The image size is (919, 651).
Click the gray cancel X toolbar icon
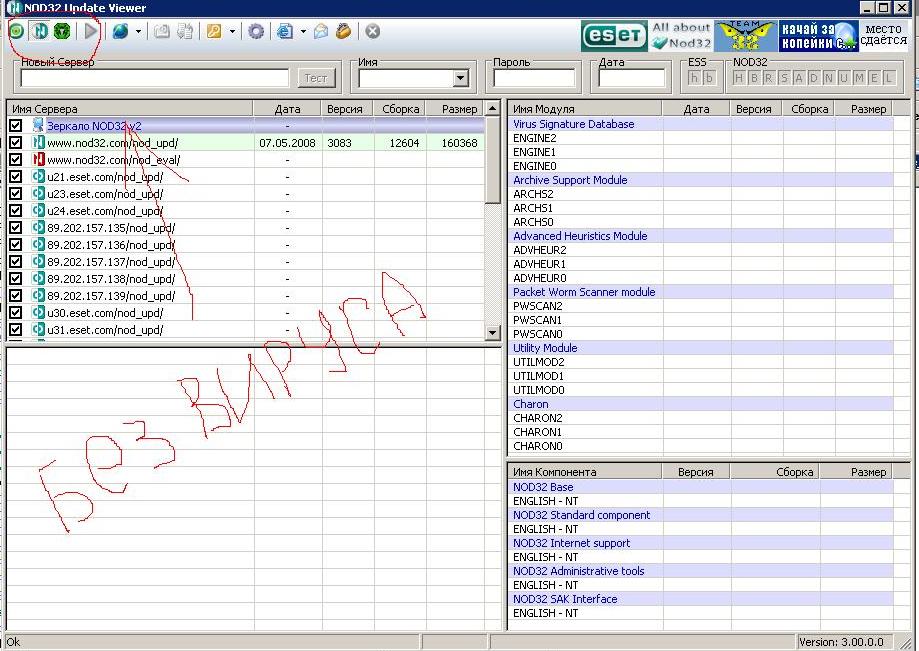[373, 31]
